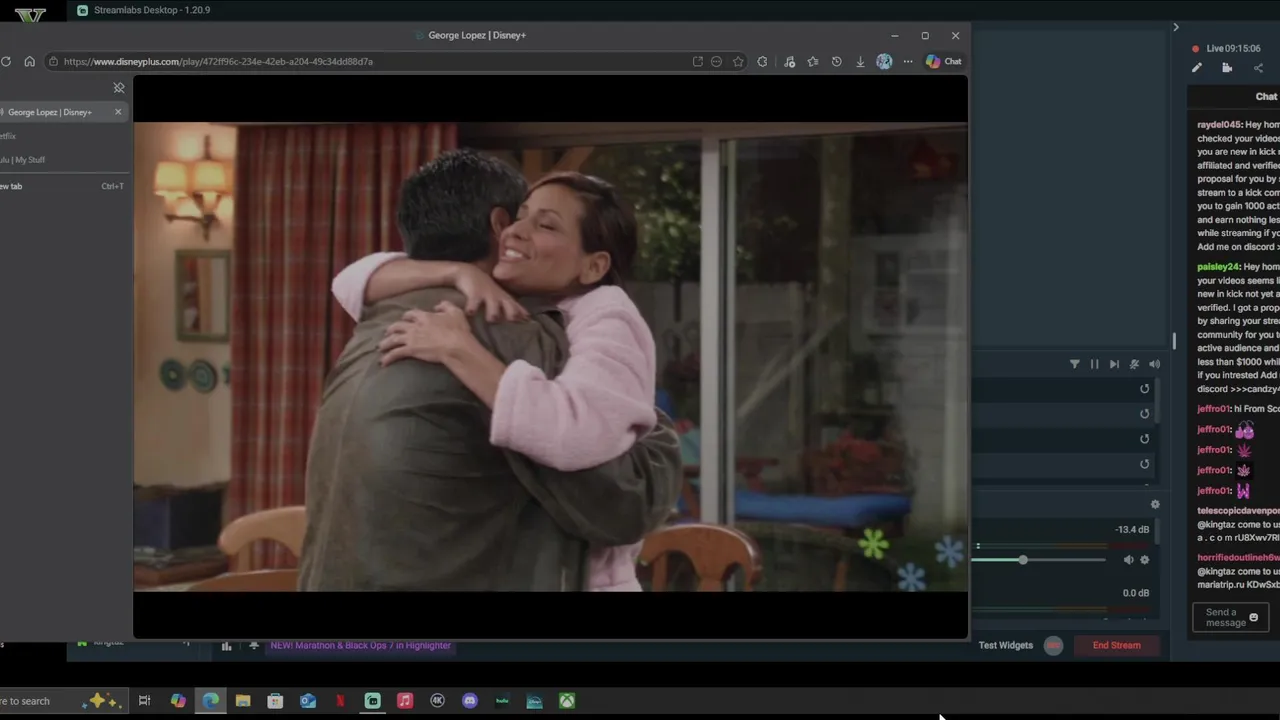Open the chat emoji picker
1280x720 pixels.
pos(1254,617)
